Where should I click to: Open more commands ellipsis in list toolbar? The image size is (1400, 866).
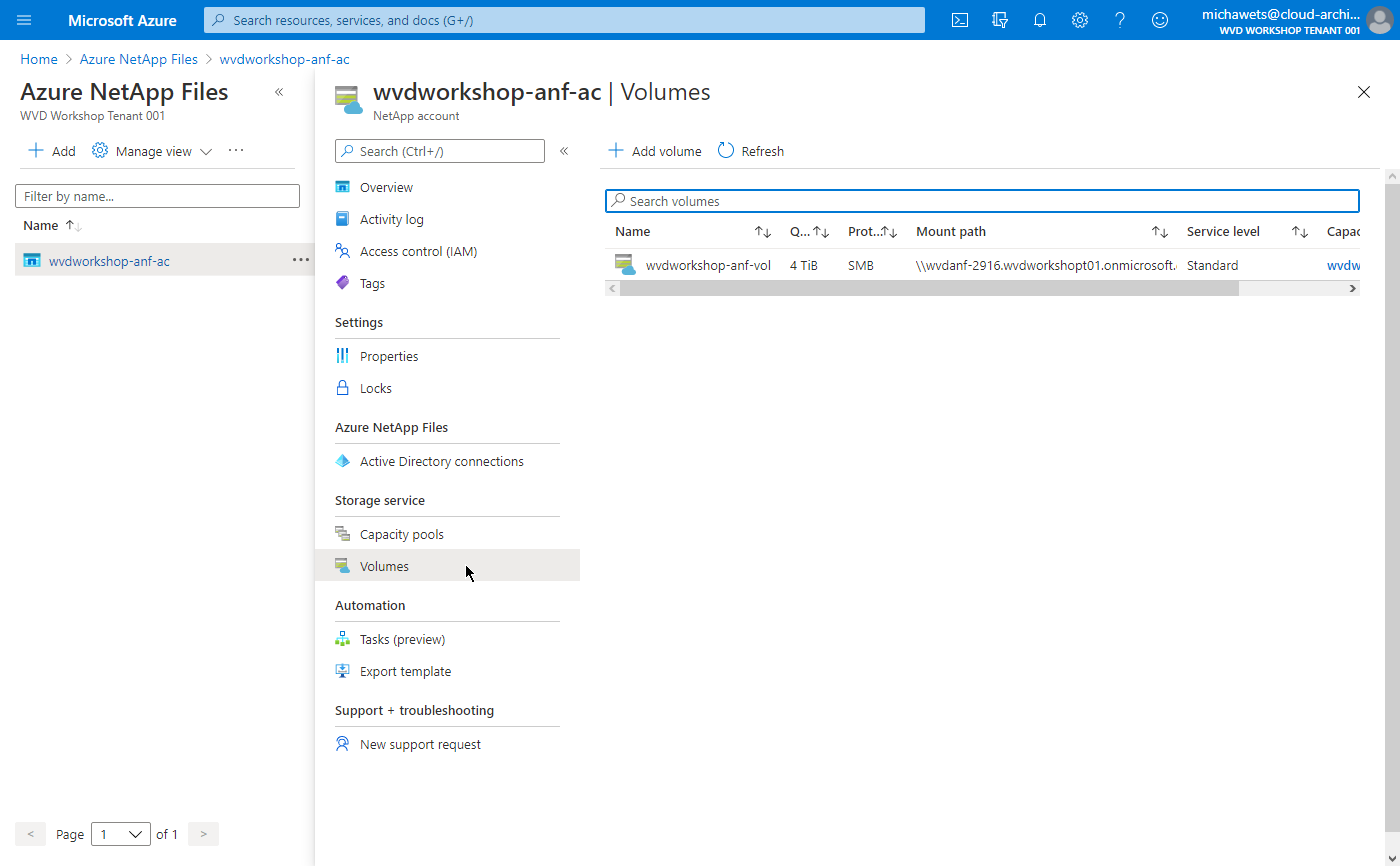click(x=236, y=151)
